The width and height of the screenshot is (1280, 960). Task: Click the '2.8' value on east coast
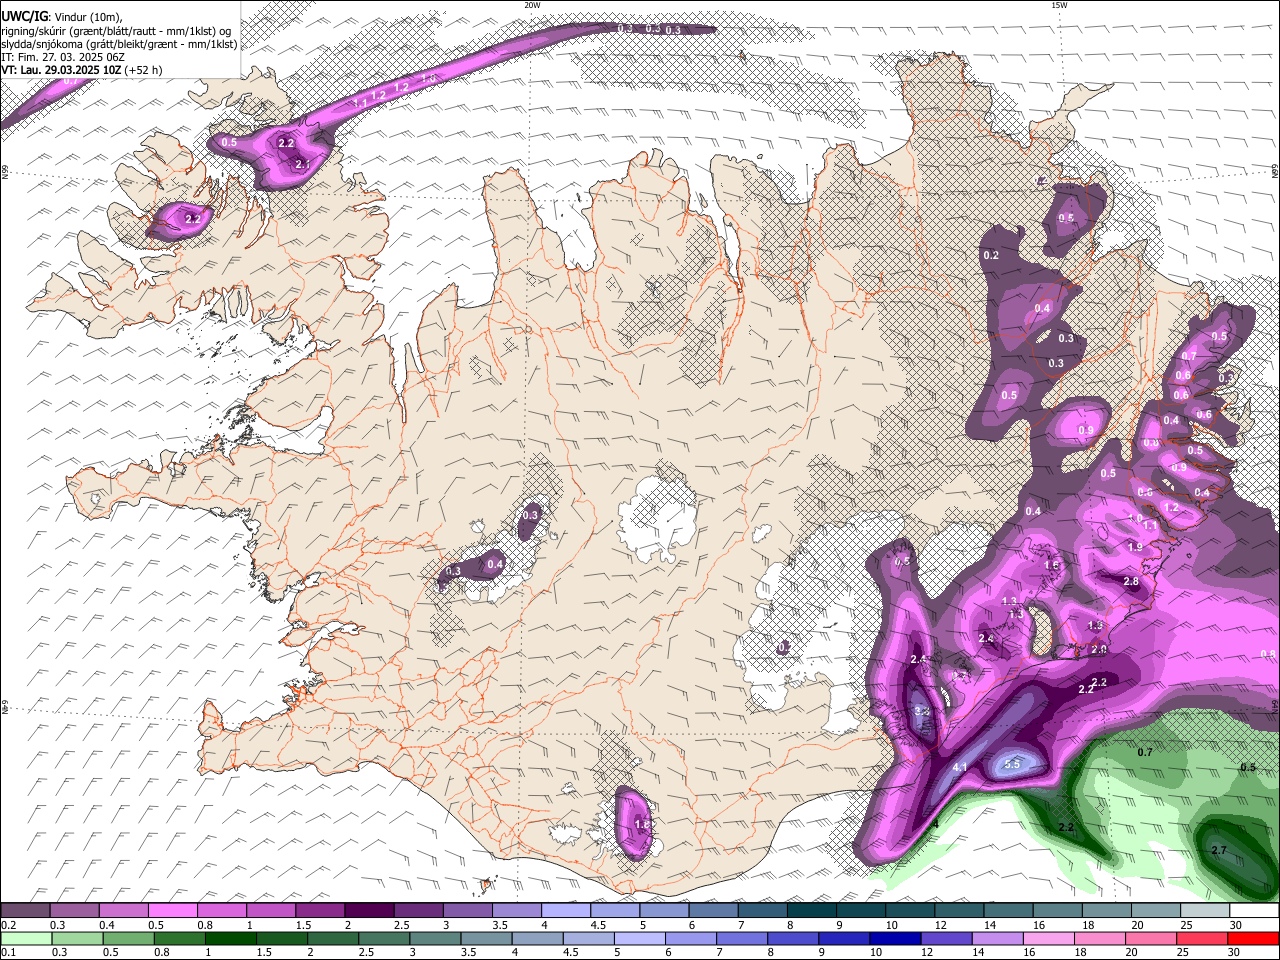pyautogui.click(x=1131, y=582)
